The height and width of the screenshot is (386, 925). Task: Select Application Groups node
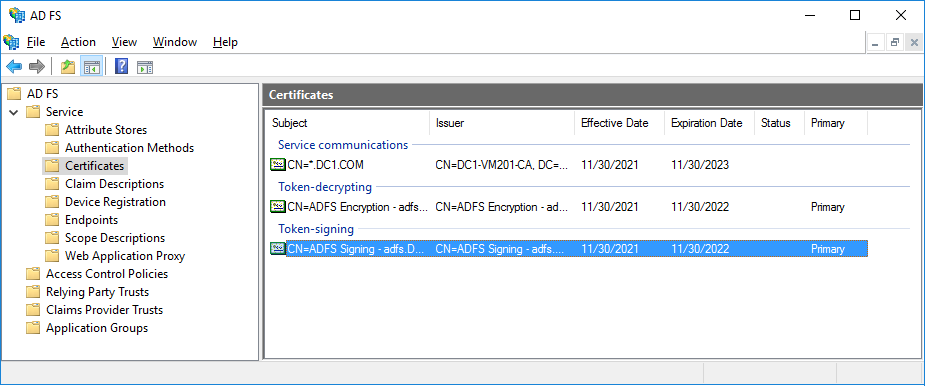(97, 328)
